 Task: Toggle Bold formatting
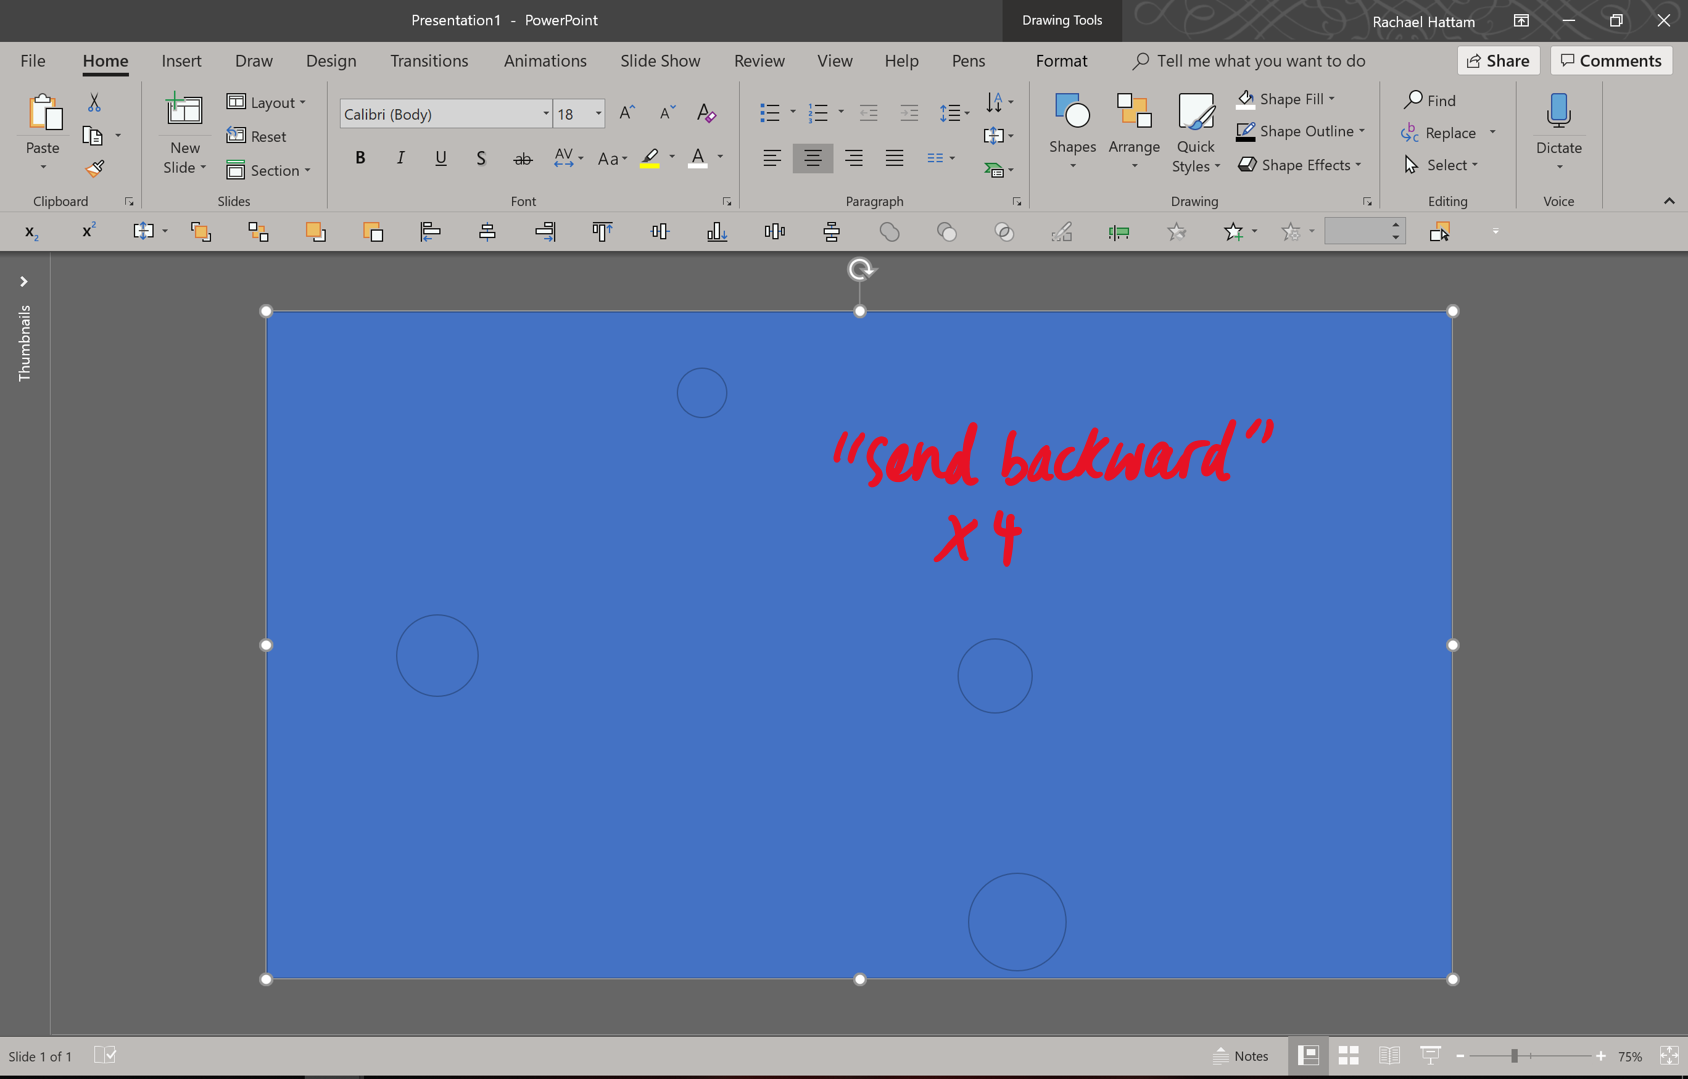[360, 157]
